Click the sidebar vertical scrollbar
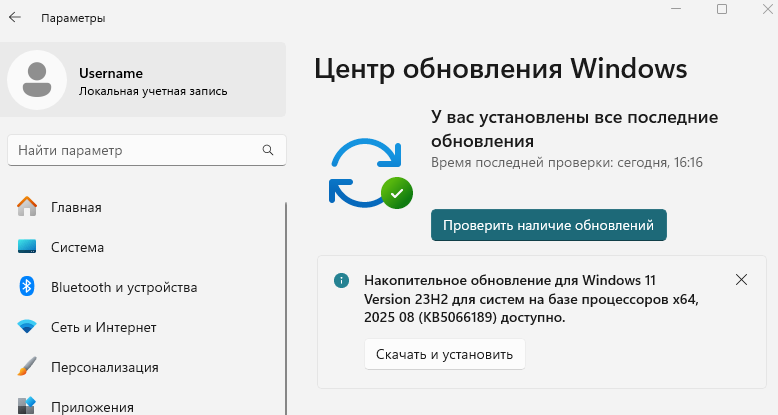 (x=286, y=308)
